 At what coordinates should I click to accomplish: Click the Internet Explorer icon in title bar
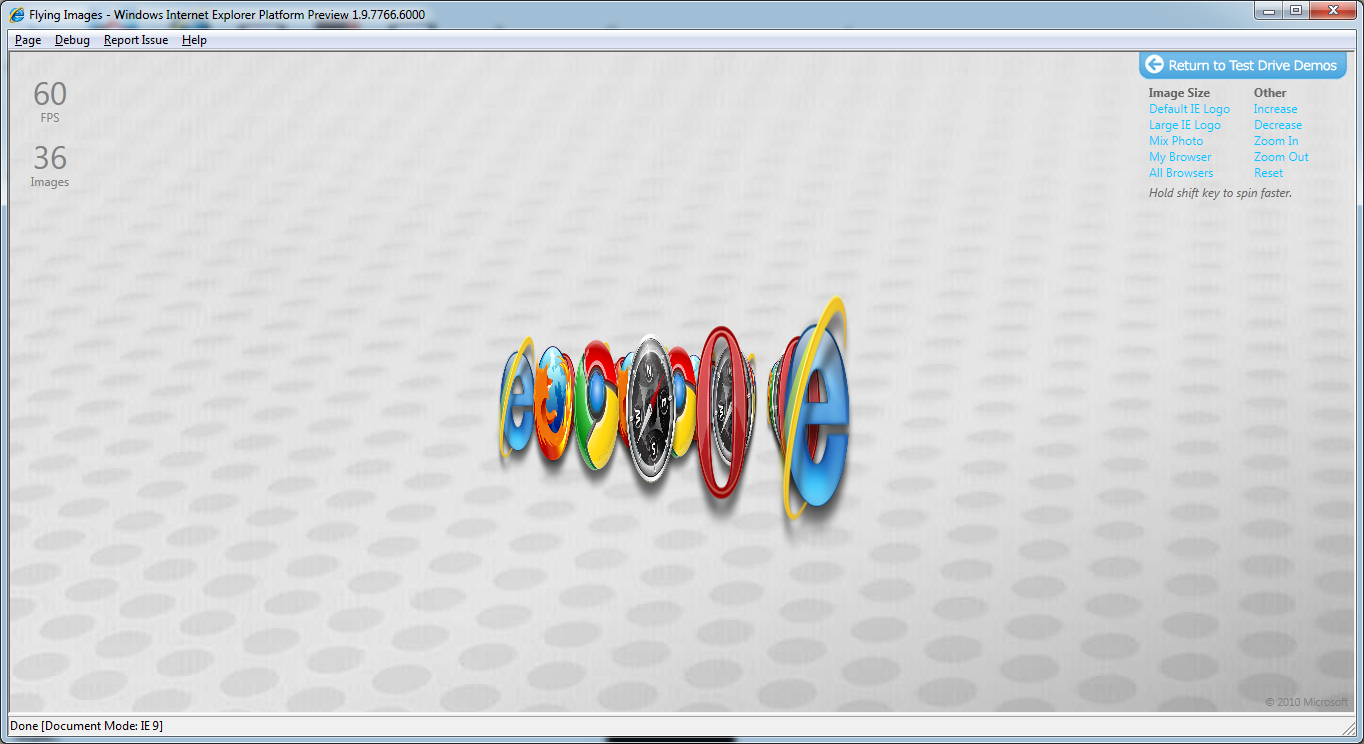pyautogui.click(x=17, y=15)
